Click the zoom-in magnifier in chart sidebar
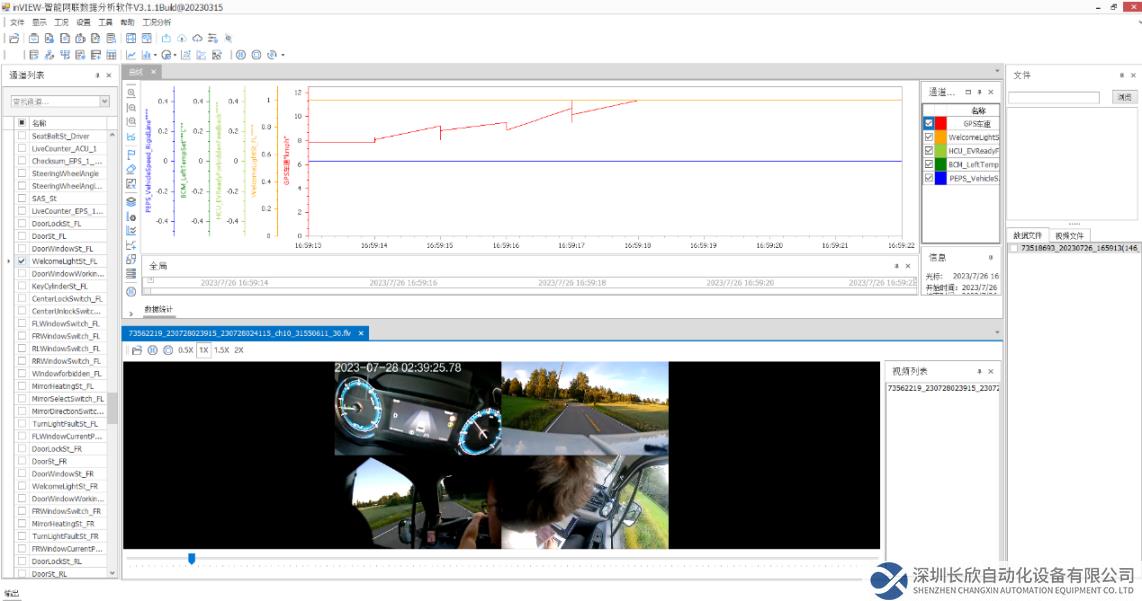This screenshot has height=601, width=1142. [x=131, y=93]
